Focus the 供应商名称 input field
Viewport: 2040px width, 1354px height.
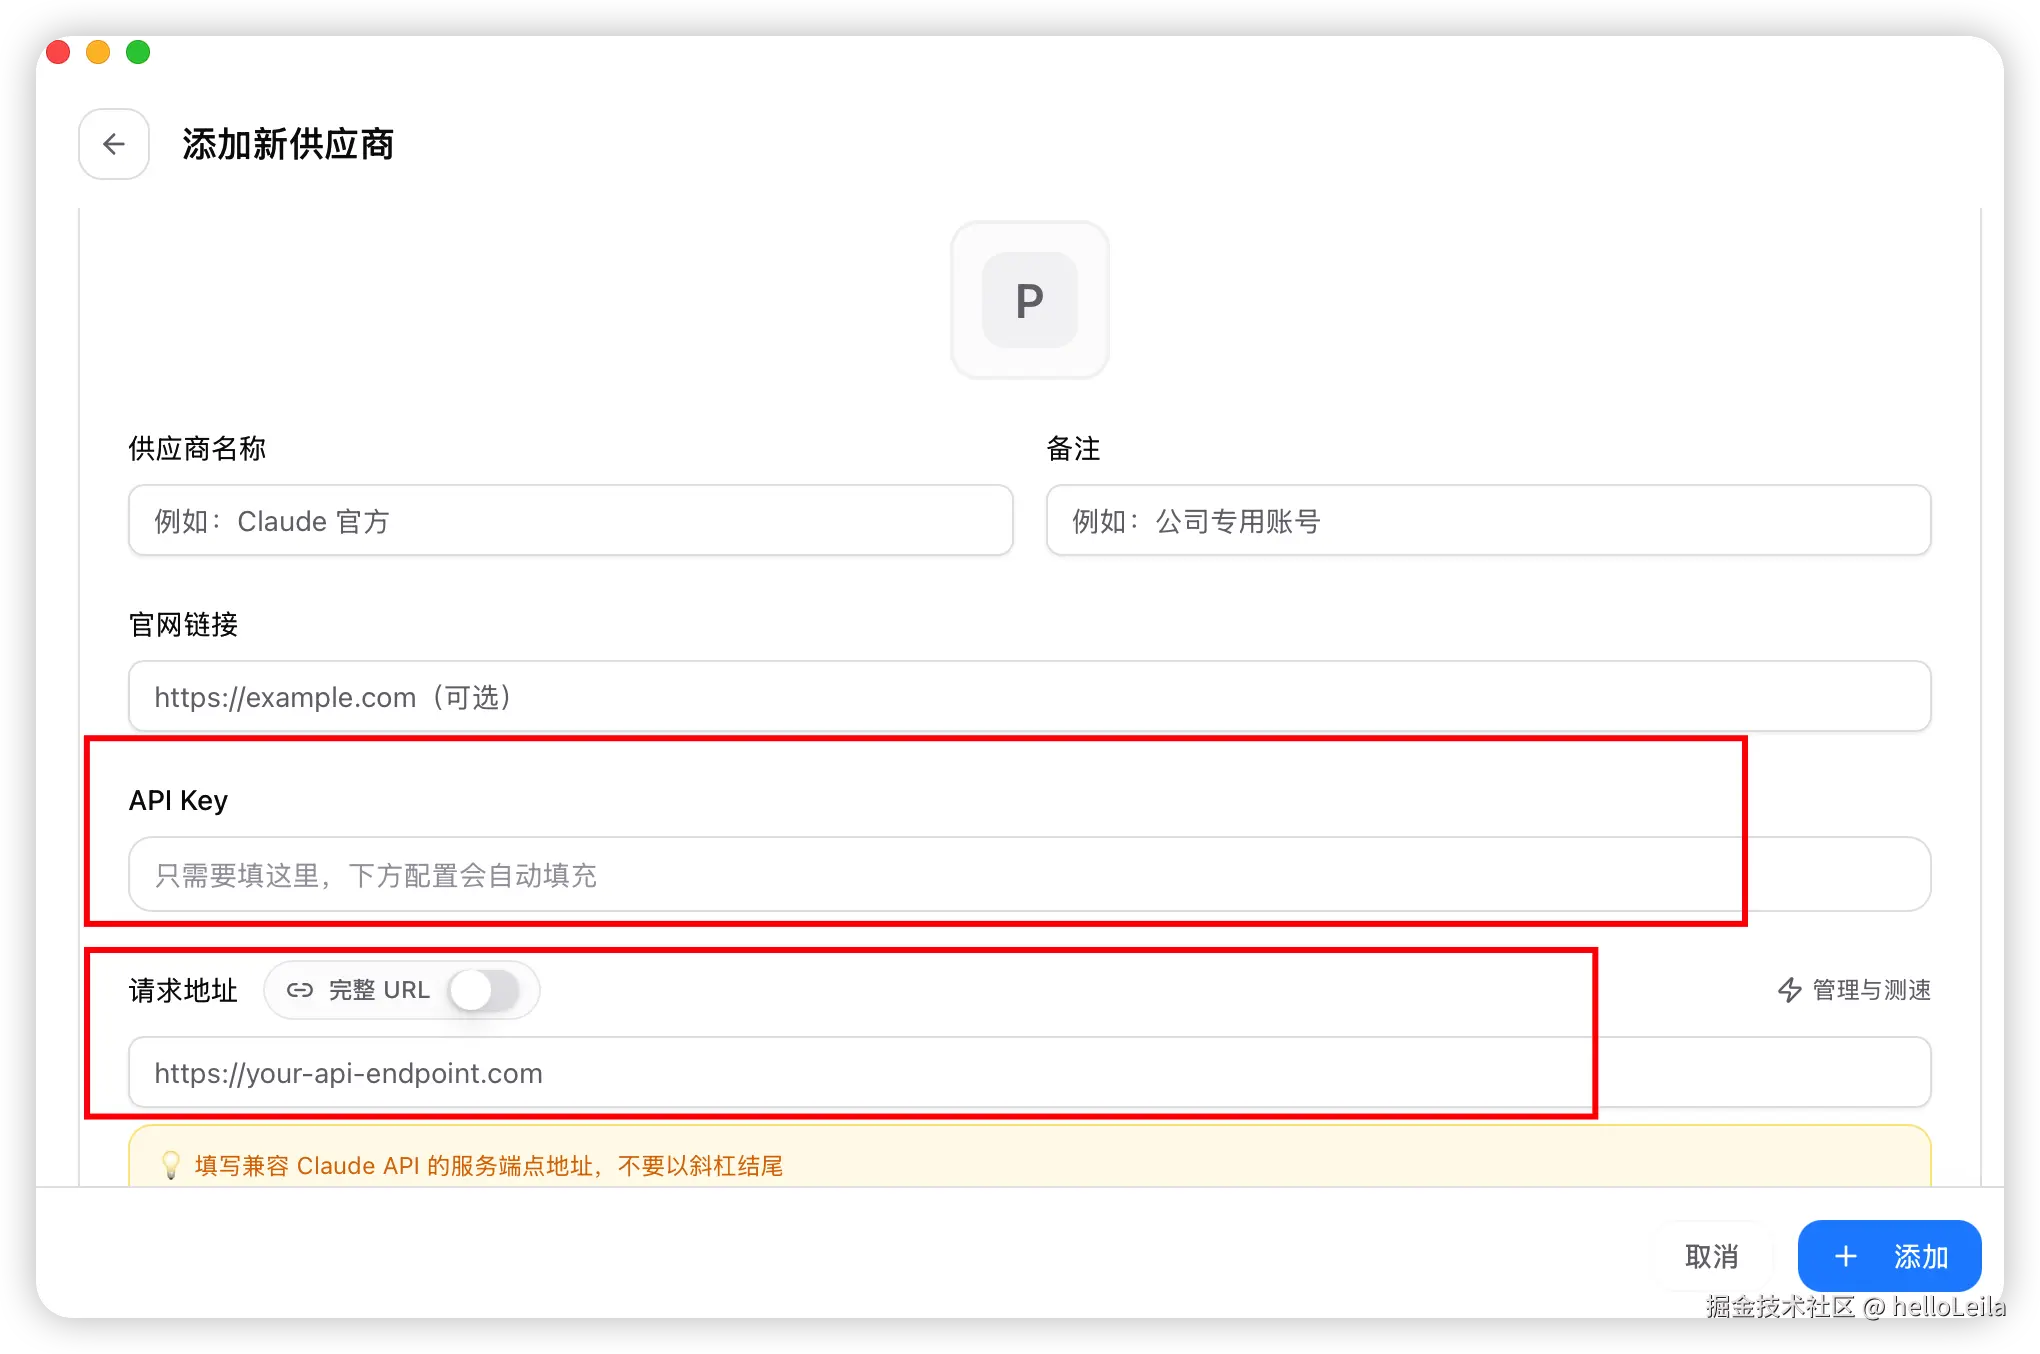(570, 521)
